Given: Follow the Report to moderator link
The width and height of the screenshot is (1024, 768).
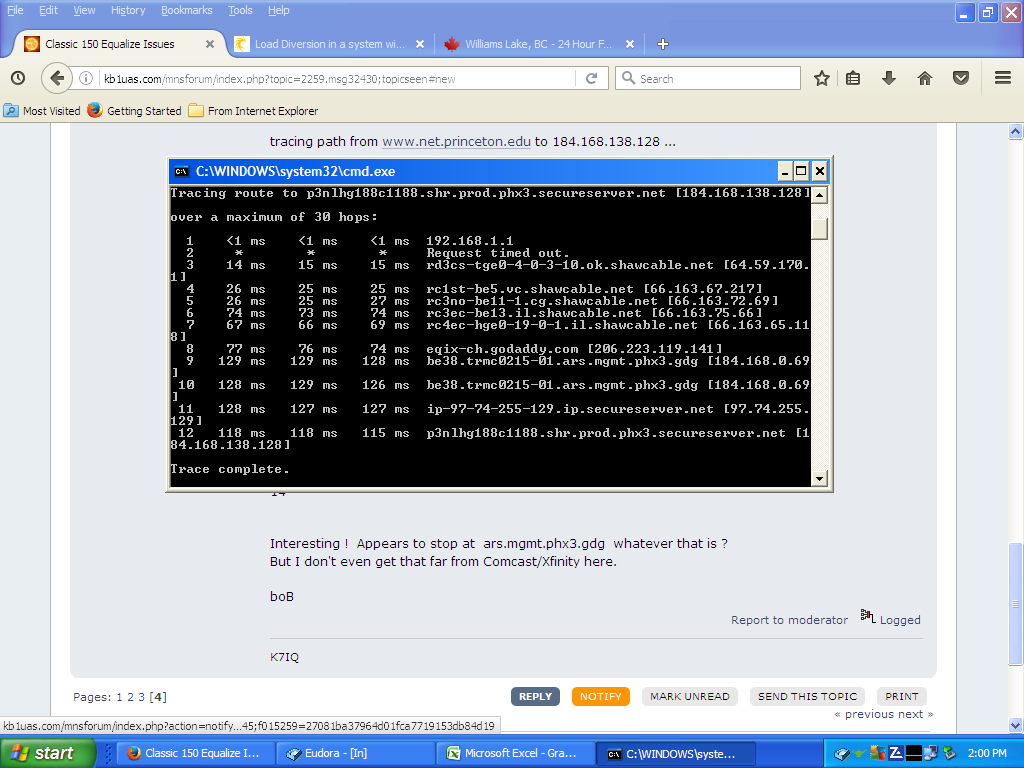Looking at the screenshot, I should (x=789, y=620).
